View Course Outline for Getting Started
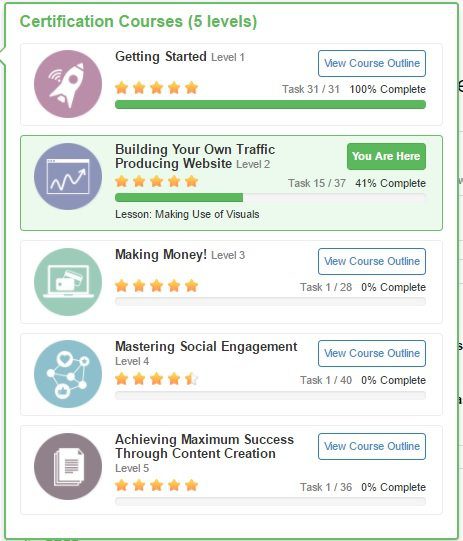The width and height of the screenshot is (463, 541). point(372,63)
